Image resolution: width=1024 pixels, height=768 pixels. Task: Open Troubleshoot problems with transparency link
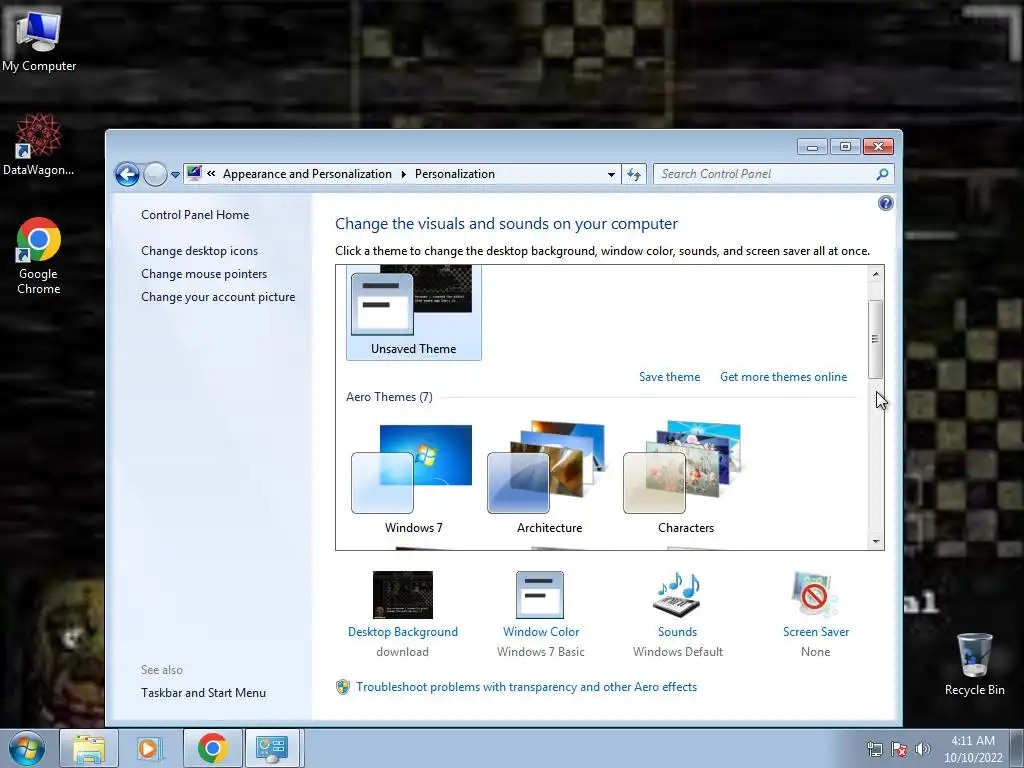coord(526,687)
